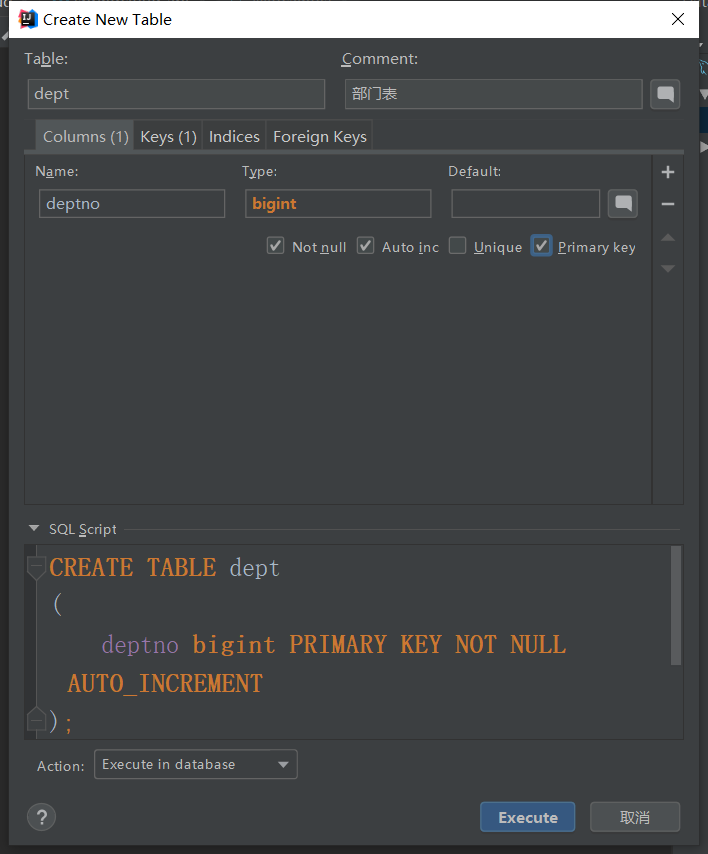Disable the Auto inc checkbox
This screenshot has height=854, width=708.
click(366, 246)
